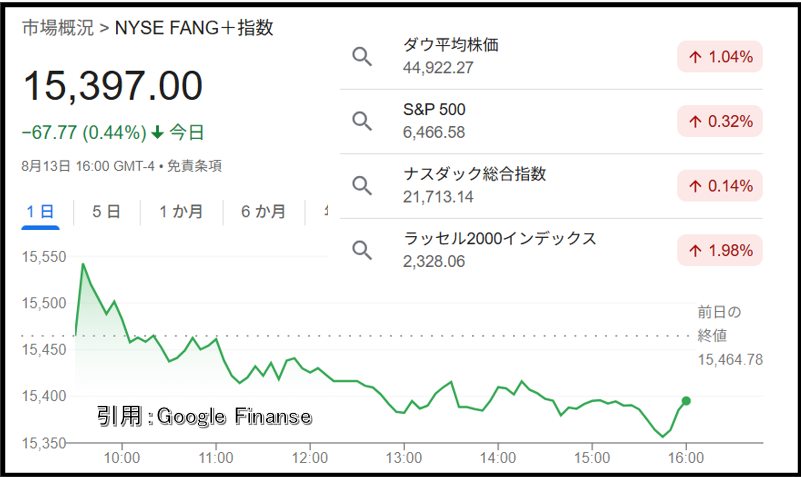801x477 pixels.
Task: Click the ラッセル2000 1.98% change badge
Action: click(720, 250)
